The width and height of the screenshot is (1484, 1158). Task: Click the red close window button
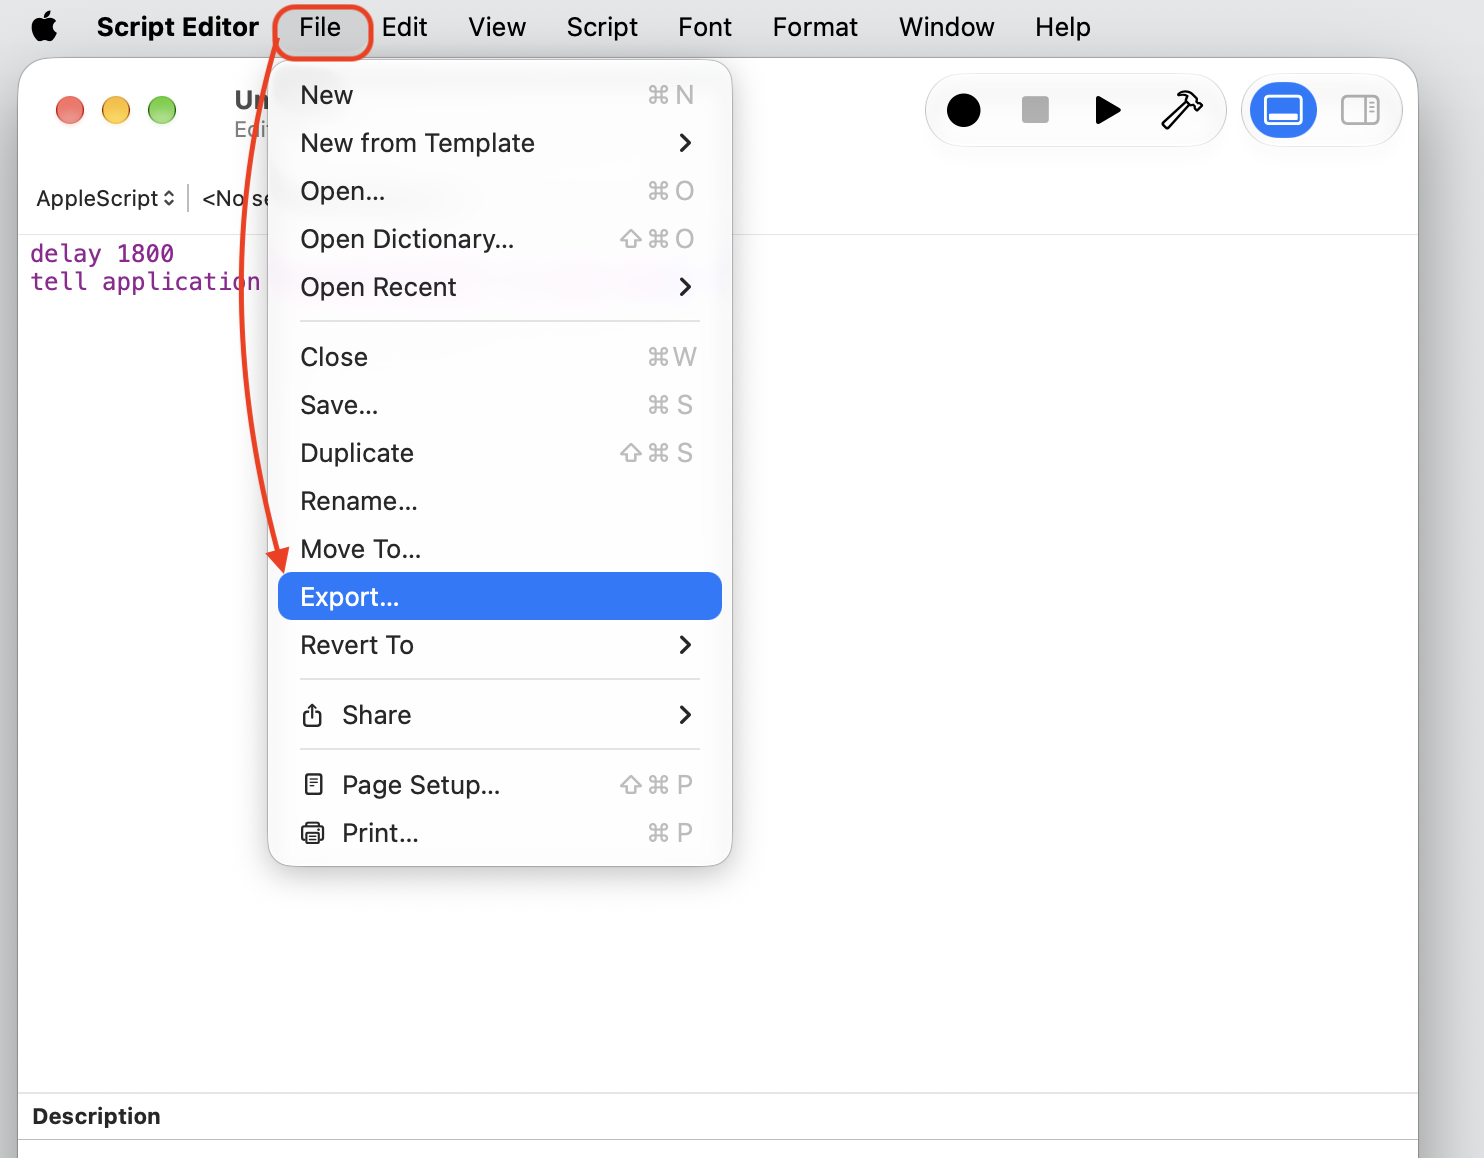tap(70, 110)
